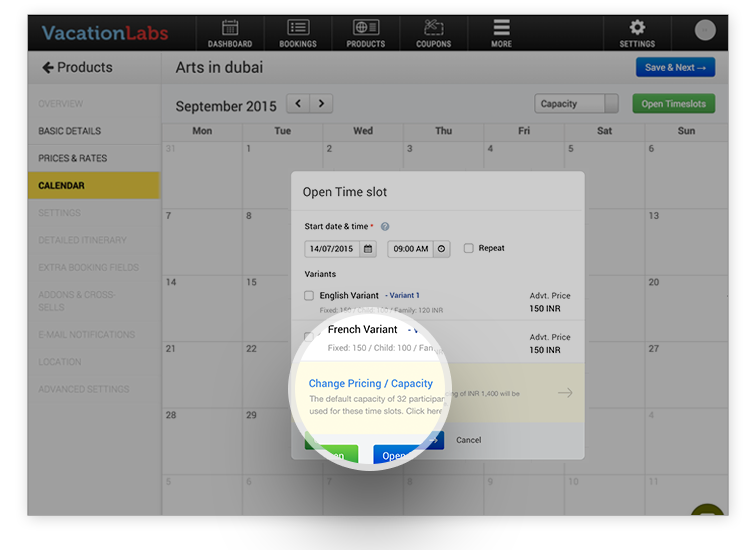Open the time picker clock icon

point(441,249)
